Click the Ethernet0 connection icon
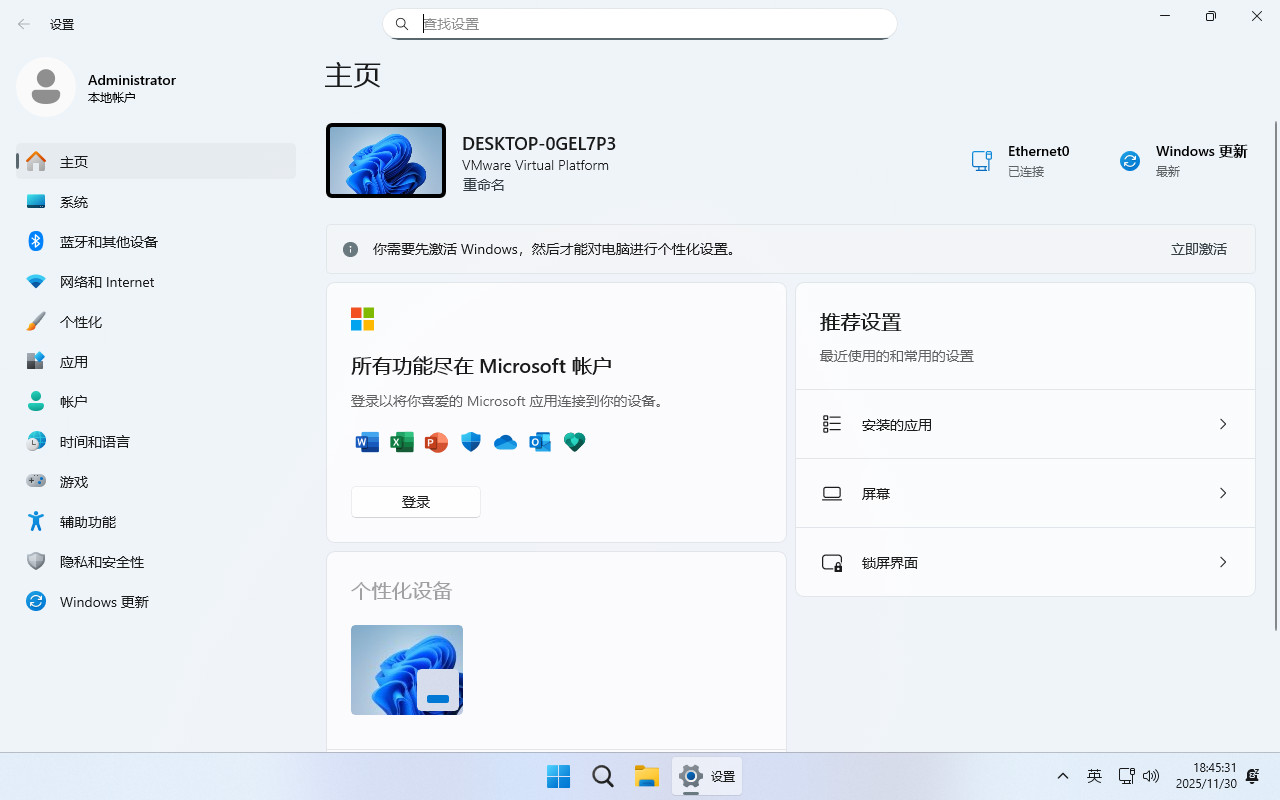 981,160
